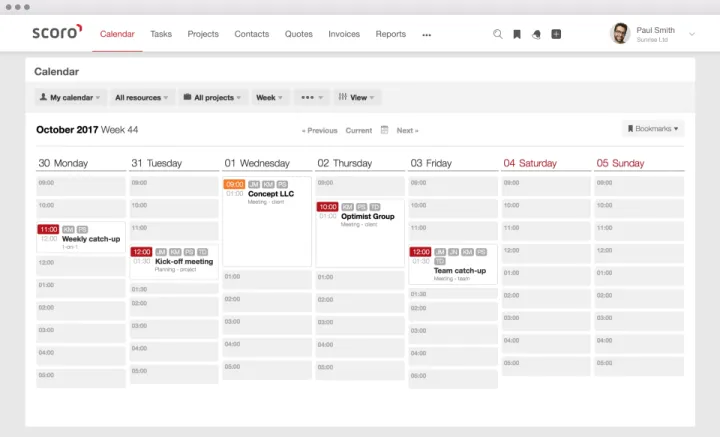
Task: Click the Scoro logo
Action: 56,33
